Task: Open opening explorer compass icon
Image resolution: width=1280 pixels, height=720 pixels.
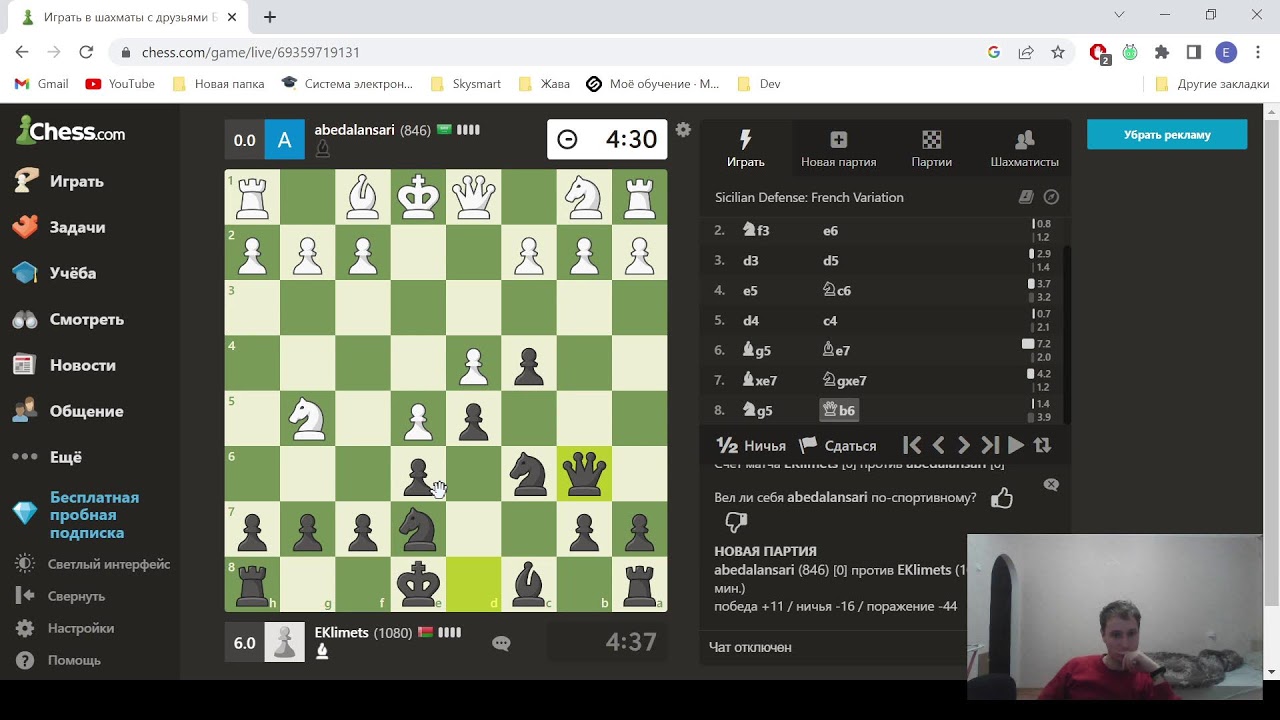Action: pos(1051,197)
